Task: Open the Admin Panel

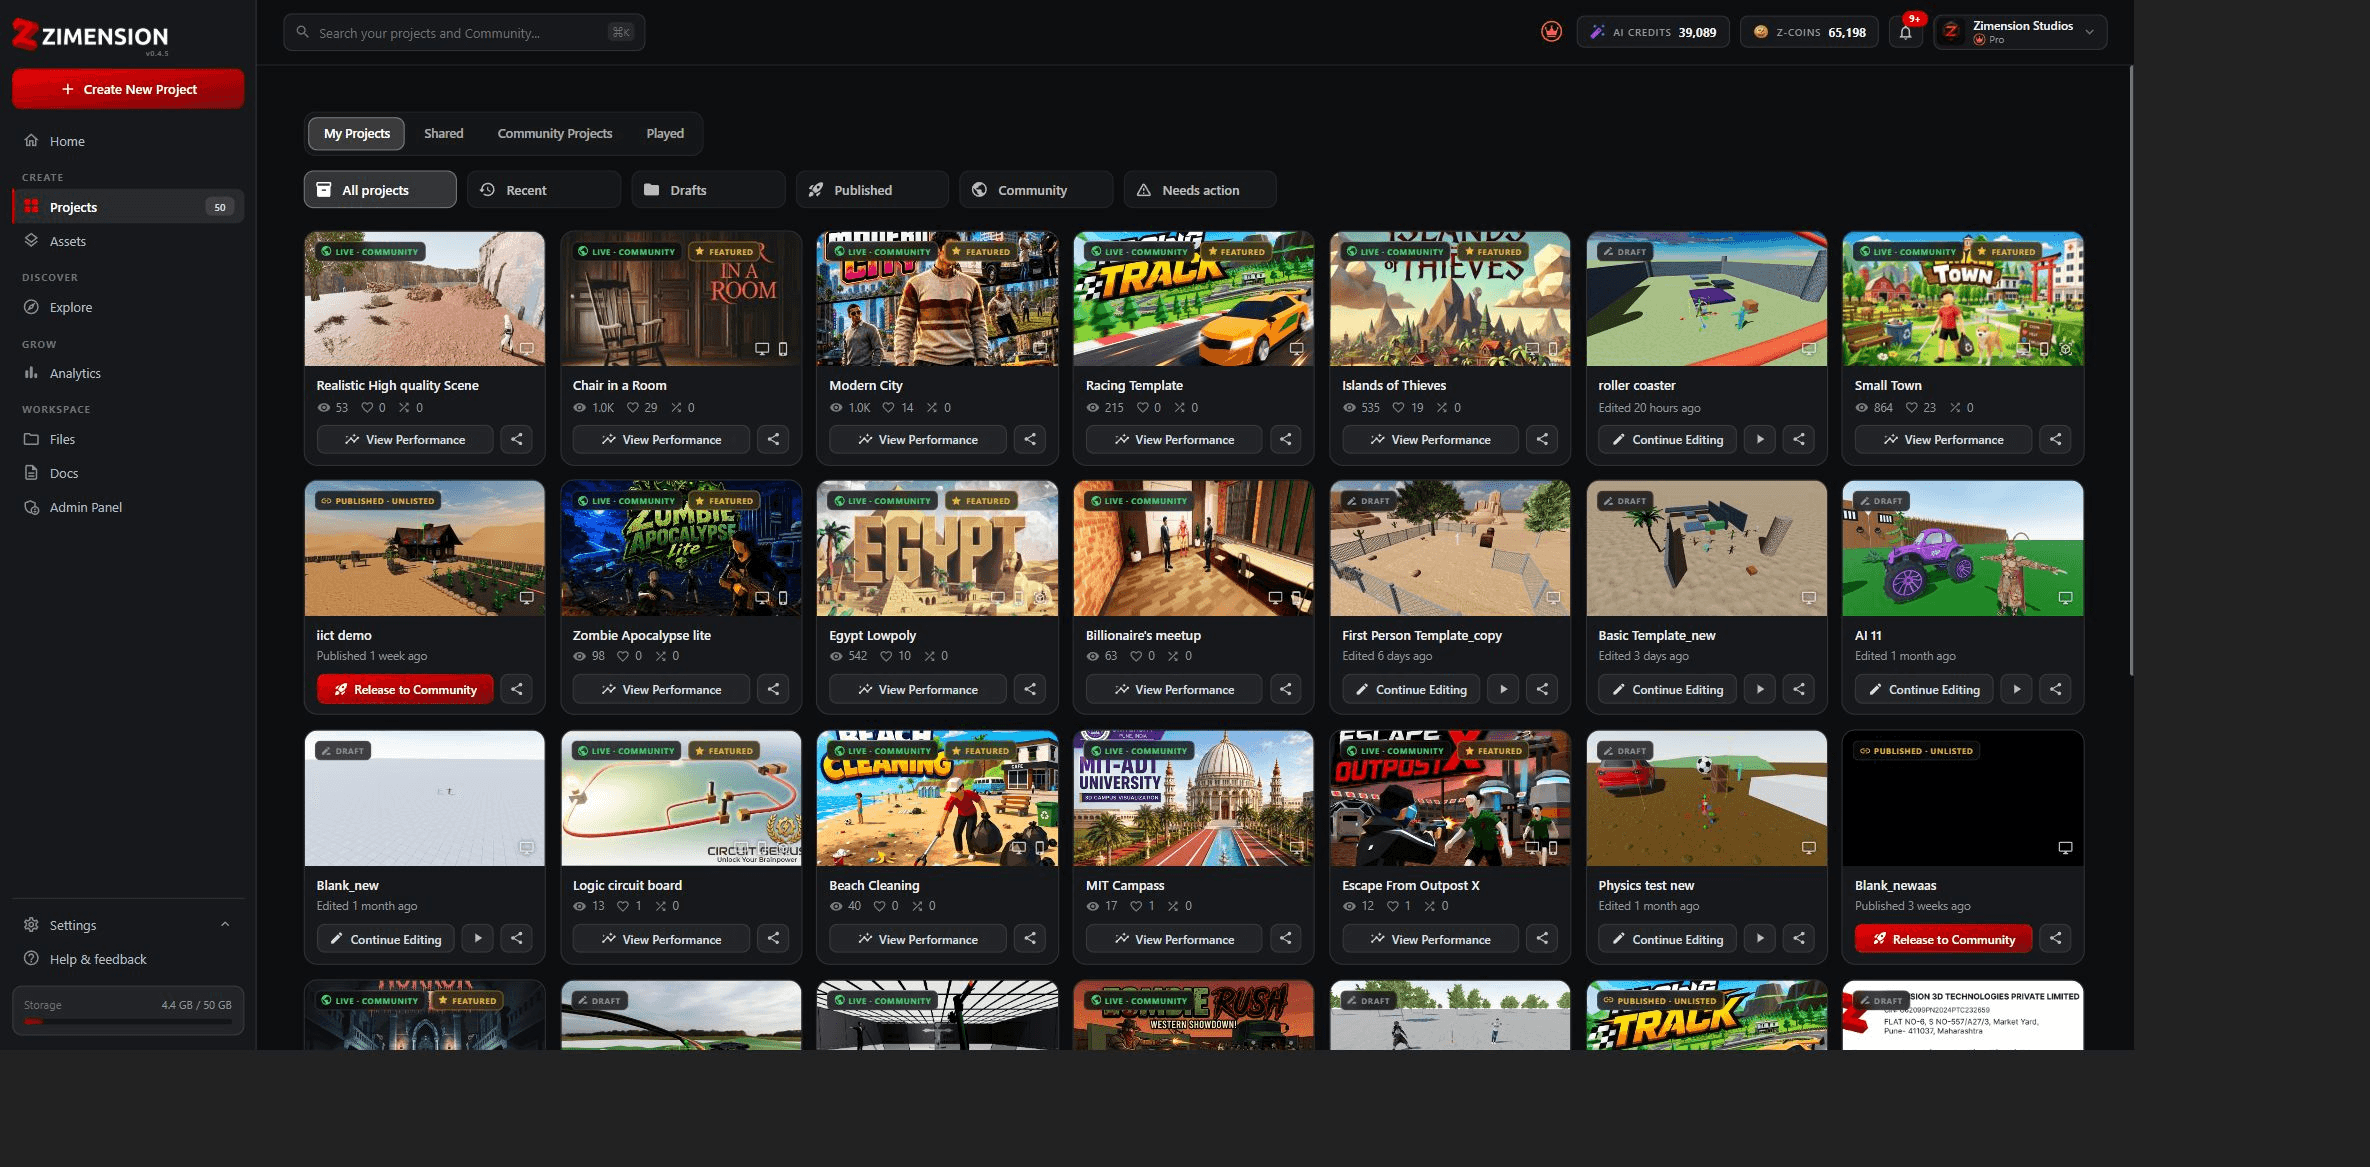Action: point(128,507)
